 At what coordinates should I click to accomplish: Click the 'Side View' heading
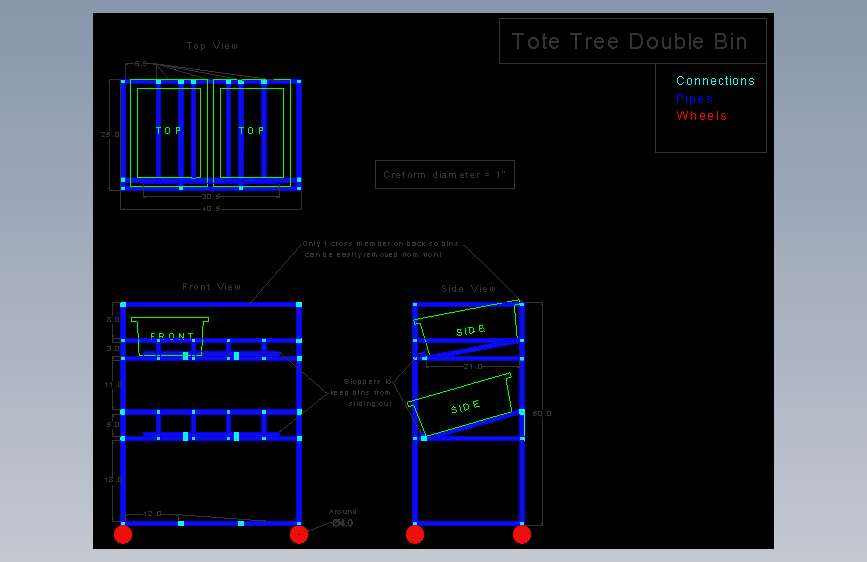(468, 289)
